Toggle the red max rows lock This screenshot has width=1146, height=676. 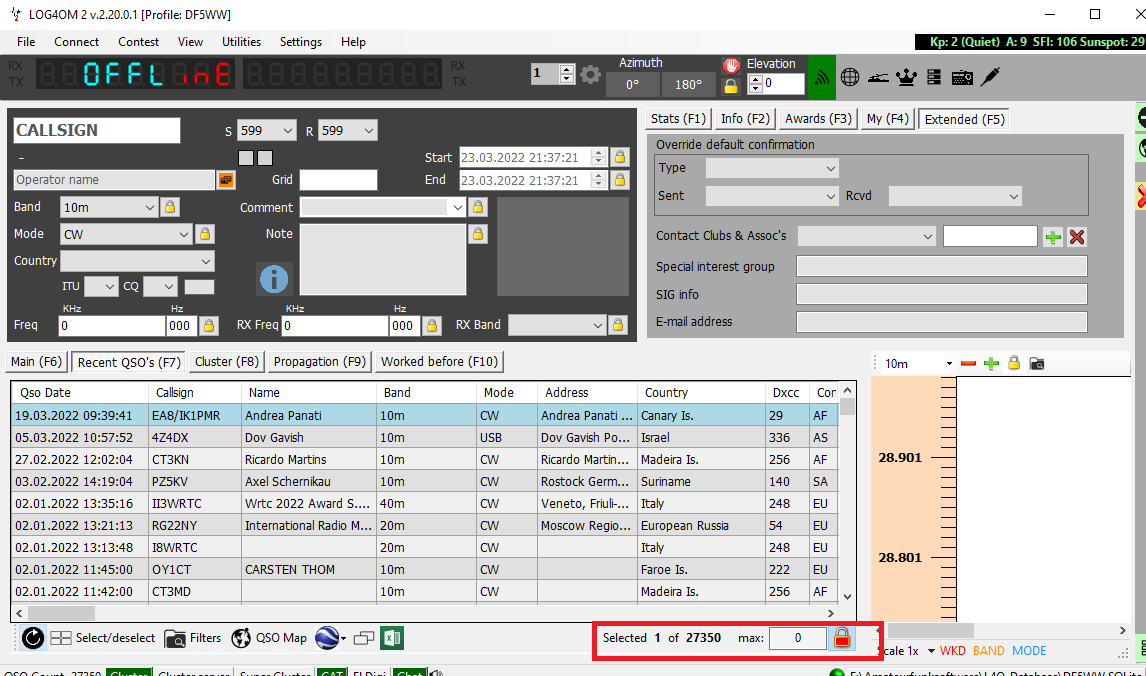[842, 637]
